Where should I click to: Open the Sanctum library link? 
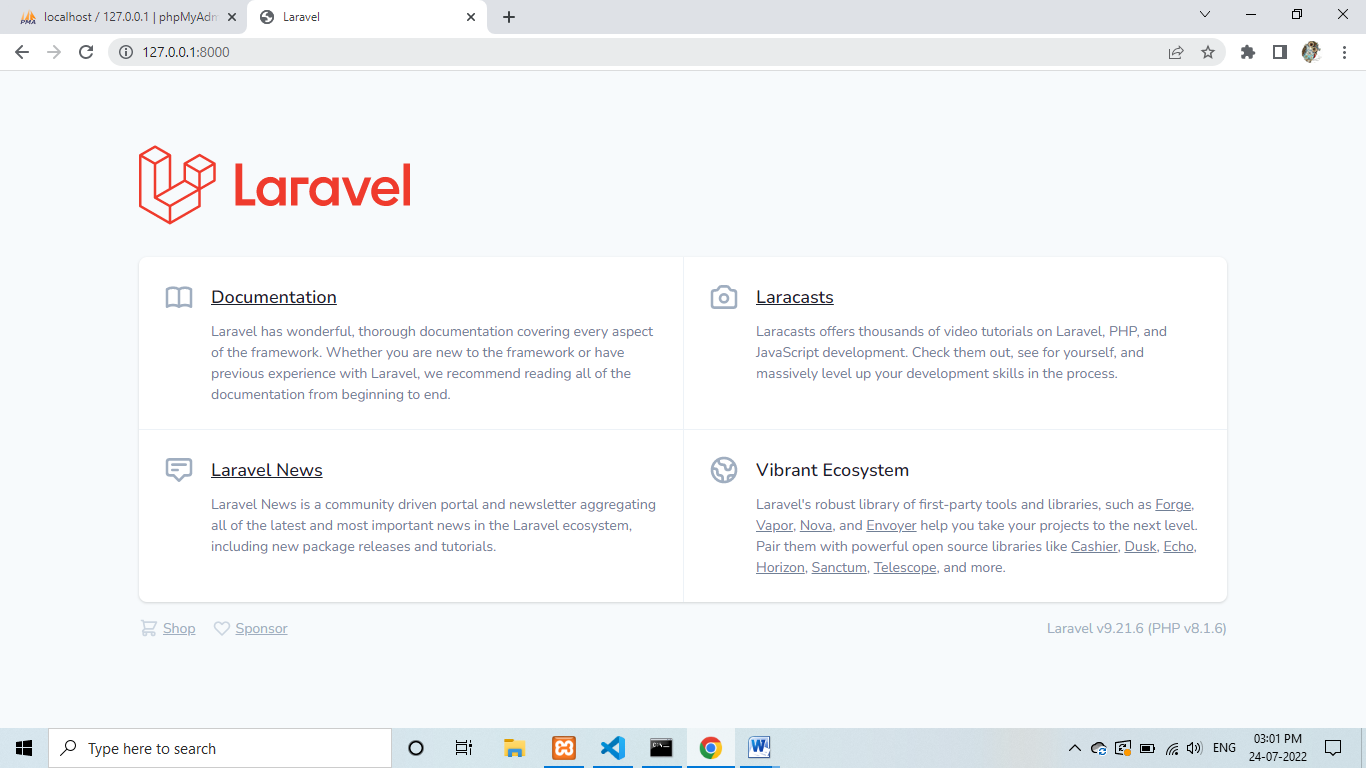pos(839,568)
